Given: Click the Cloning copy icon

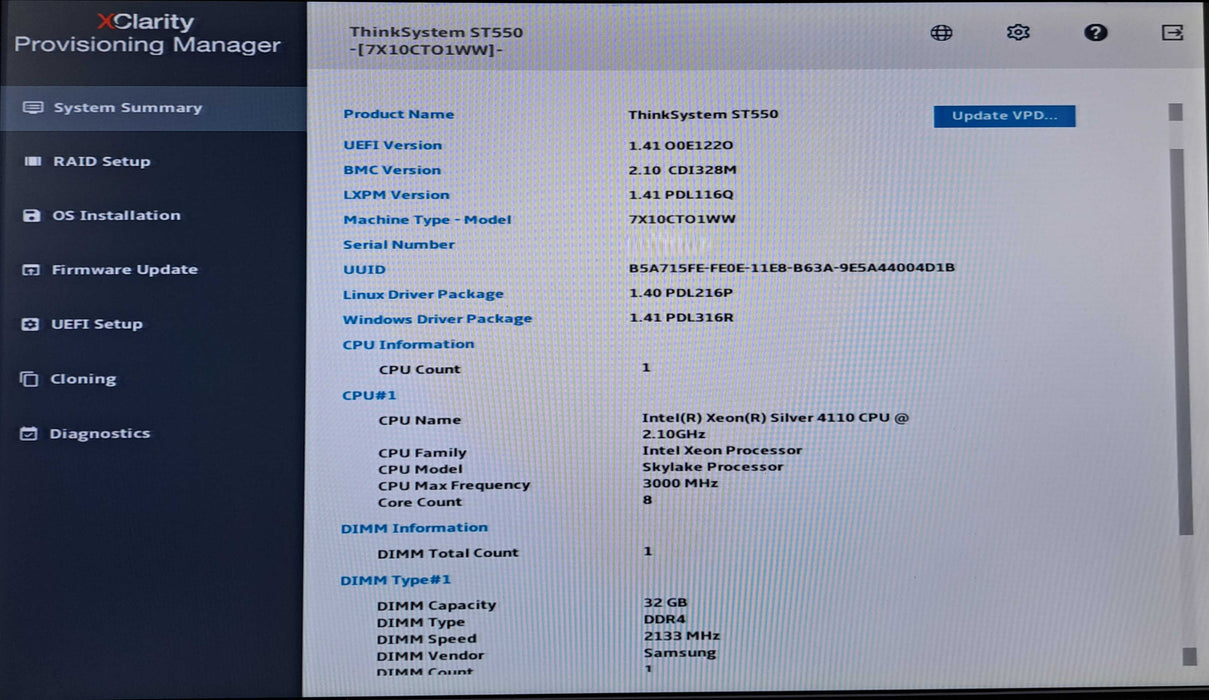Looking at the screenshot, I should point(30,379).
